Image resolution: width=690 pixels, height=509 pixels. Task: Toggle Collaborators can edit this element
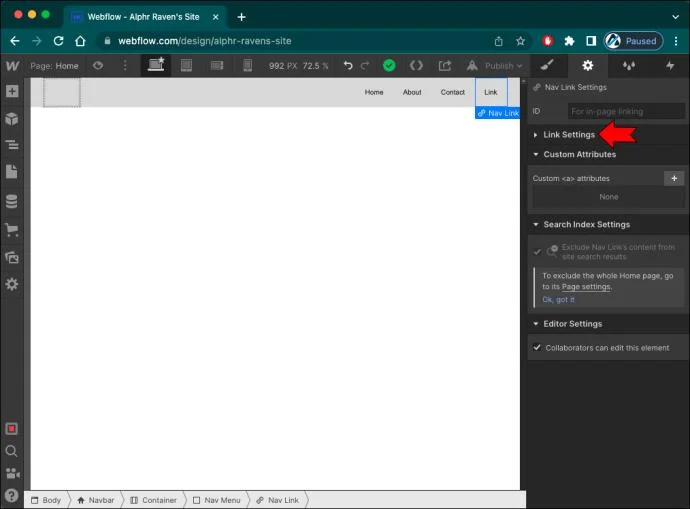[x=537, y=348]
